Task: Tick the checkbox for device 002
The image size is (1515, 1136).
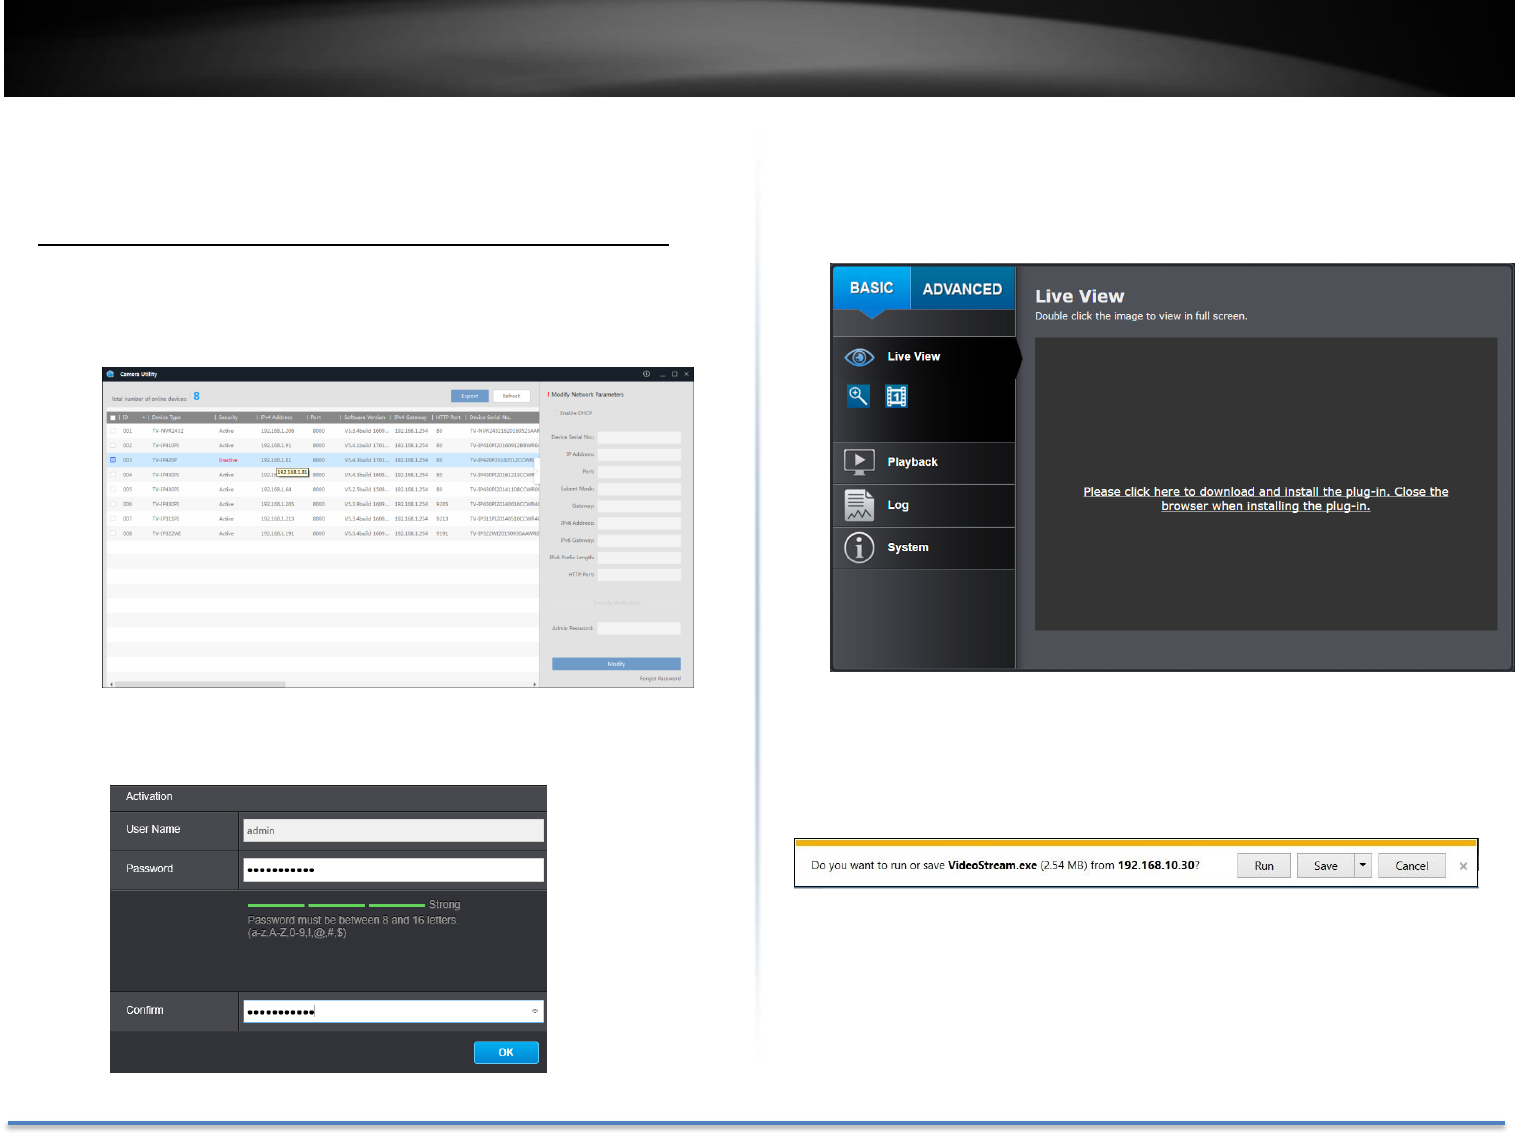Action: click(113, 446)
